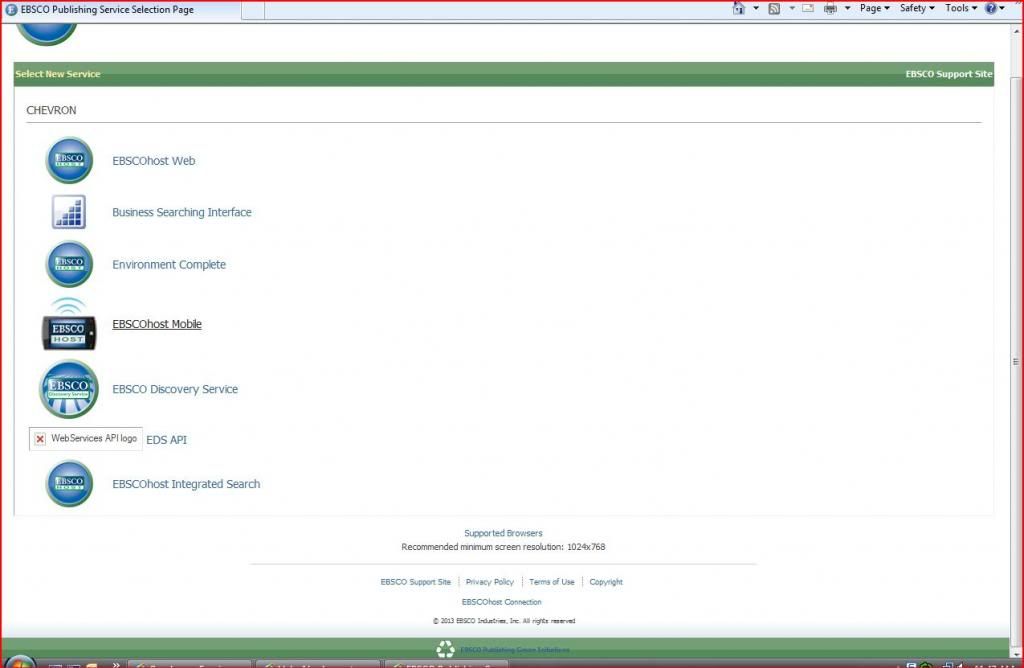The height and width of the screenshot is (668, 1024).
Task: Click the scrollbar down arrow
Action: [x=1016, y=652]
